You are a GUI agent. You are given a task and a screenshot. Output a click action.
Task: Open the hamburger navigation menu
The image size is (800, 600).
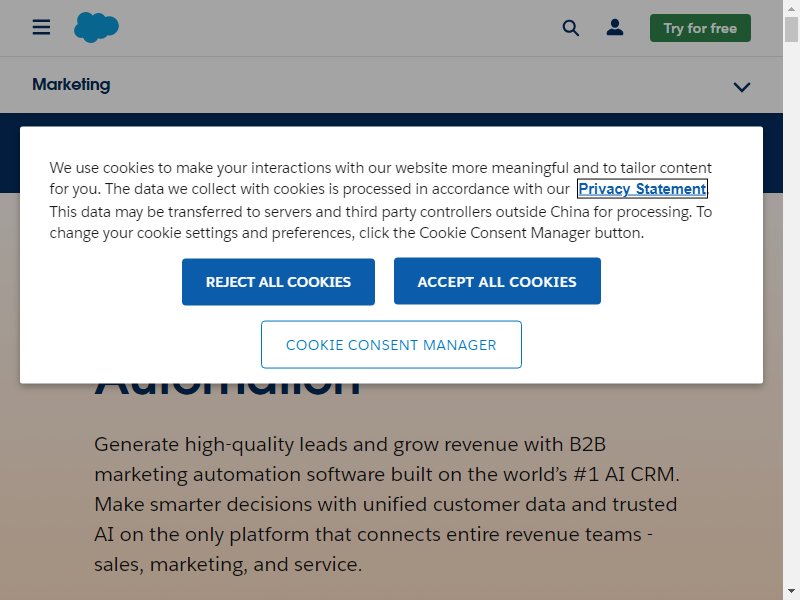[x=41, y=27]
